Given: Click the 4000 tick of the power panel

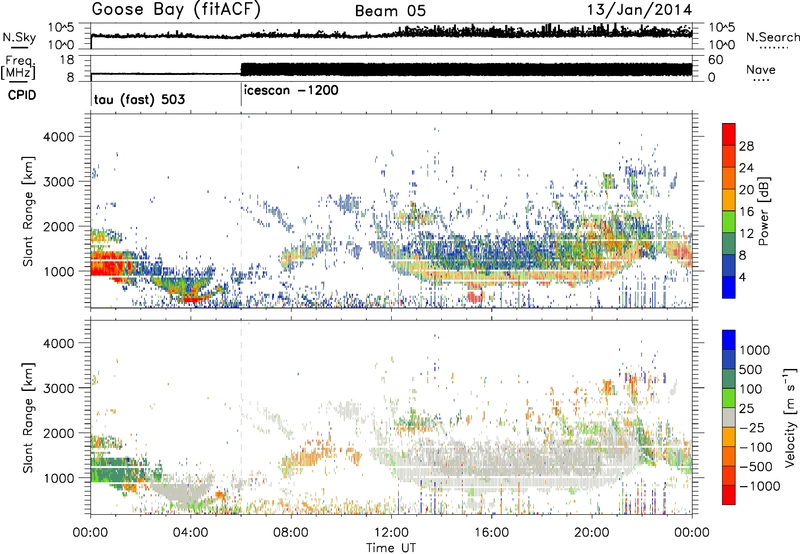Looking at the screenshot, I should tap(58, 137).
